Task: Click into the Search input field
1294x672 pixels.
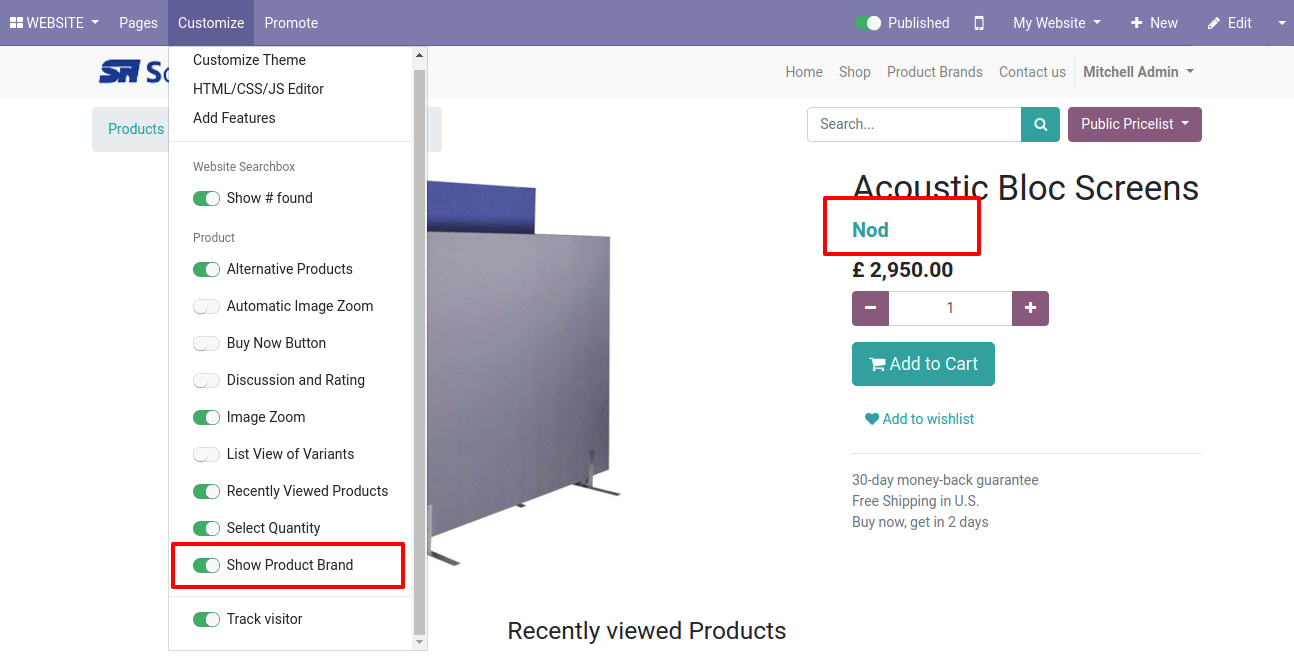Action: click(x=913, y=125)
